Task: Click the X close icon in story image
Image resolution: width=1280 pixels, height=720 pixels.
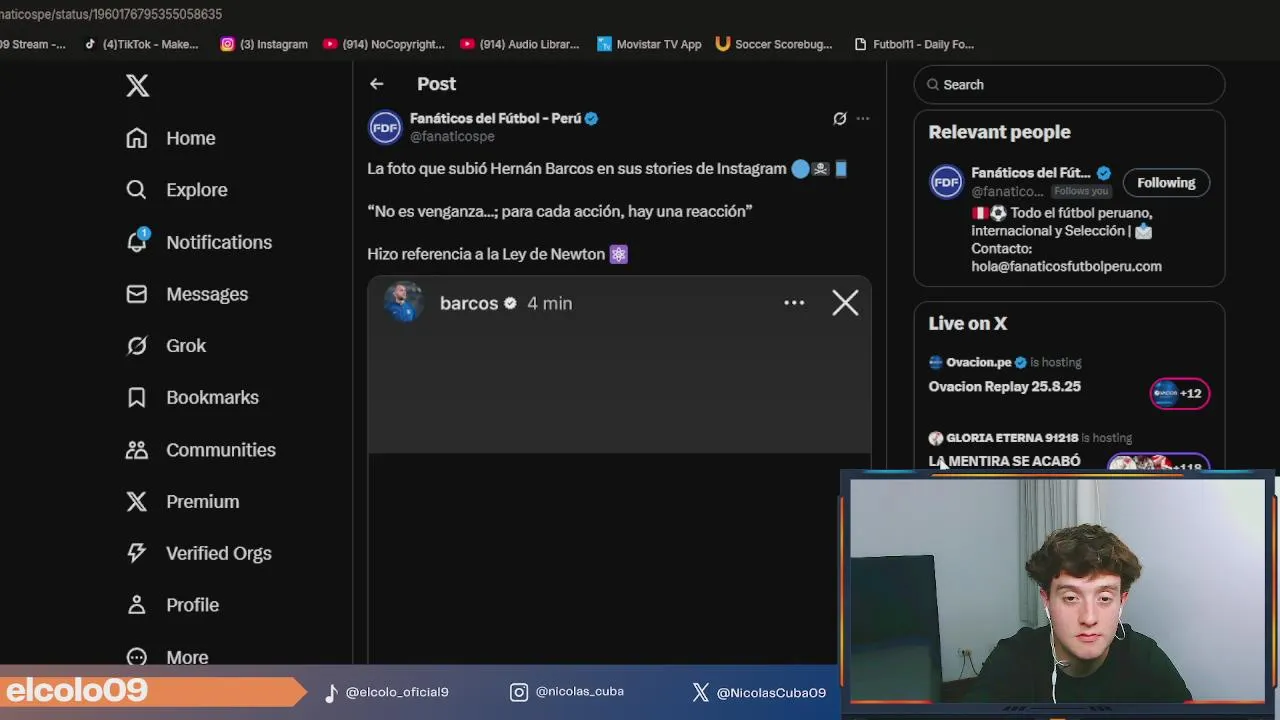Action: (845, 303)
